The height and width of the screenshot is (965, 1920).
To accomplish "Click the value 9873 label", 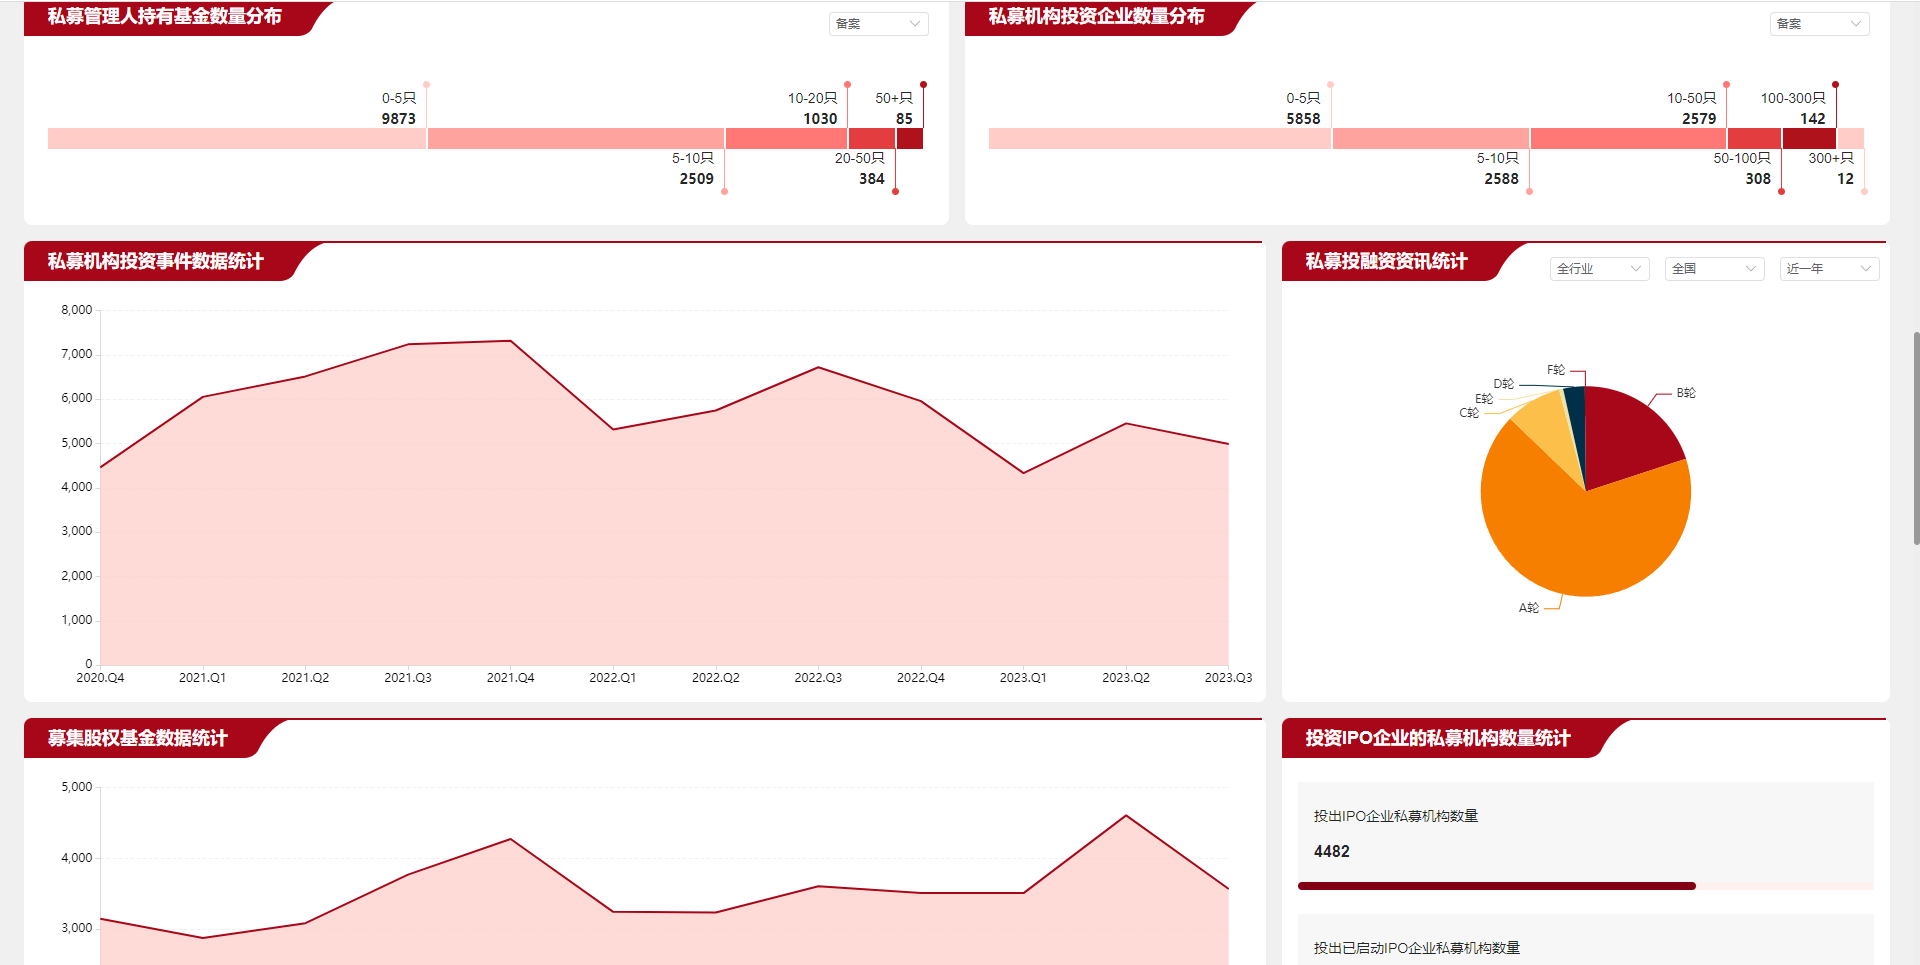I will pos(398,119).
